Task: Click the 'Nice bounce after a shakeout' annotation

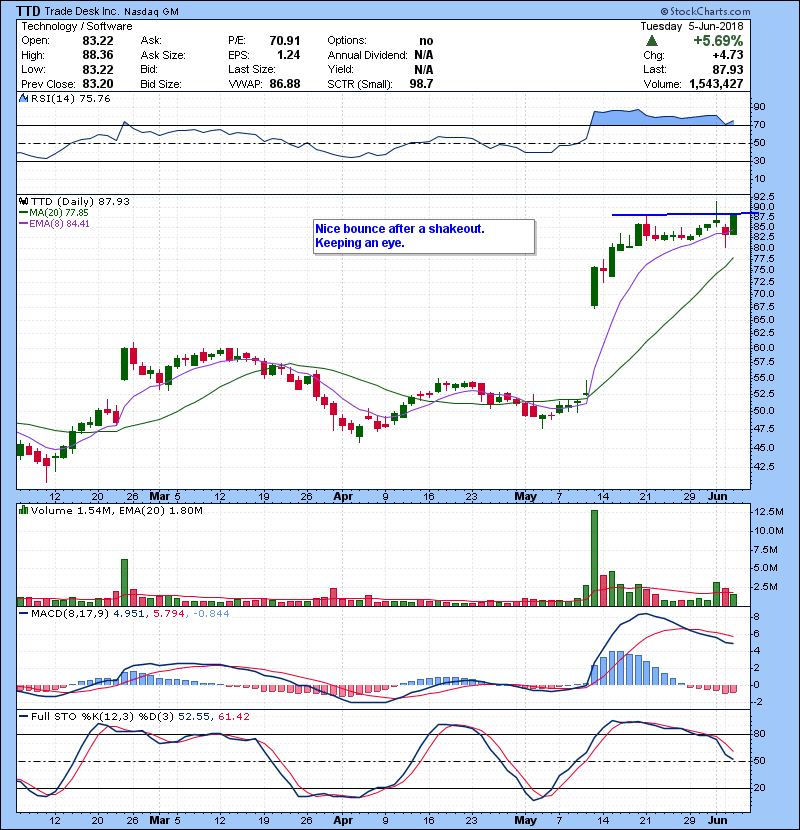Action: [424, 236]
